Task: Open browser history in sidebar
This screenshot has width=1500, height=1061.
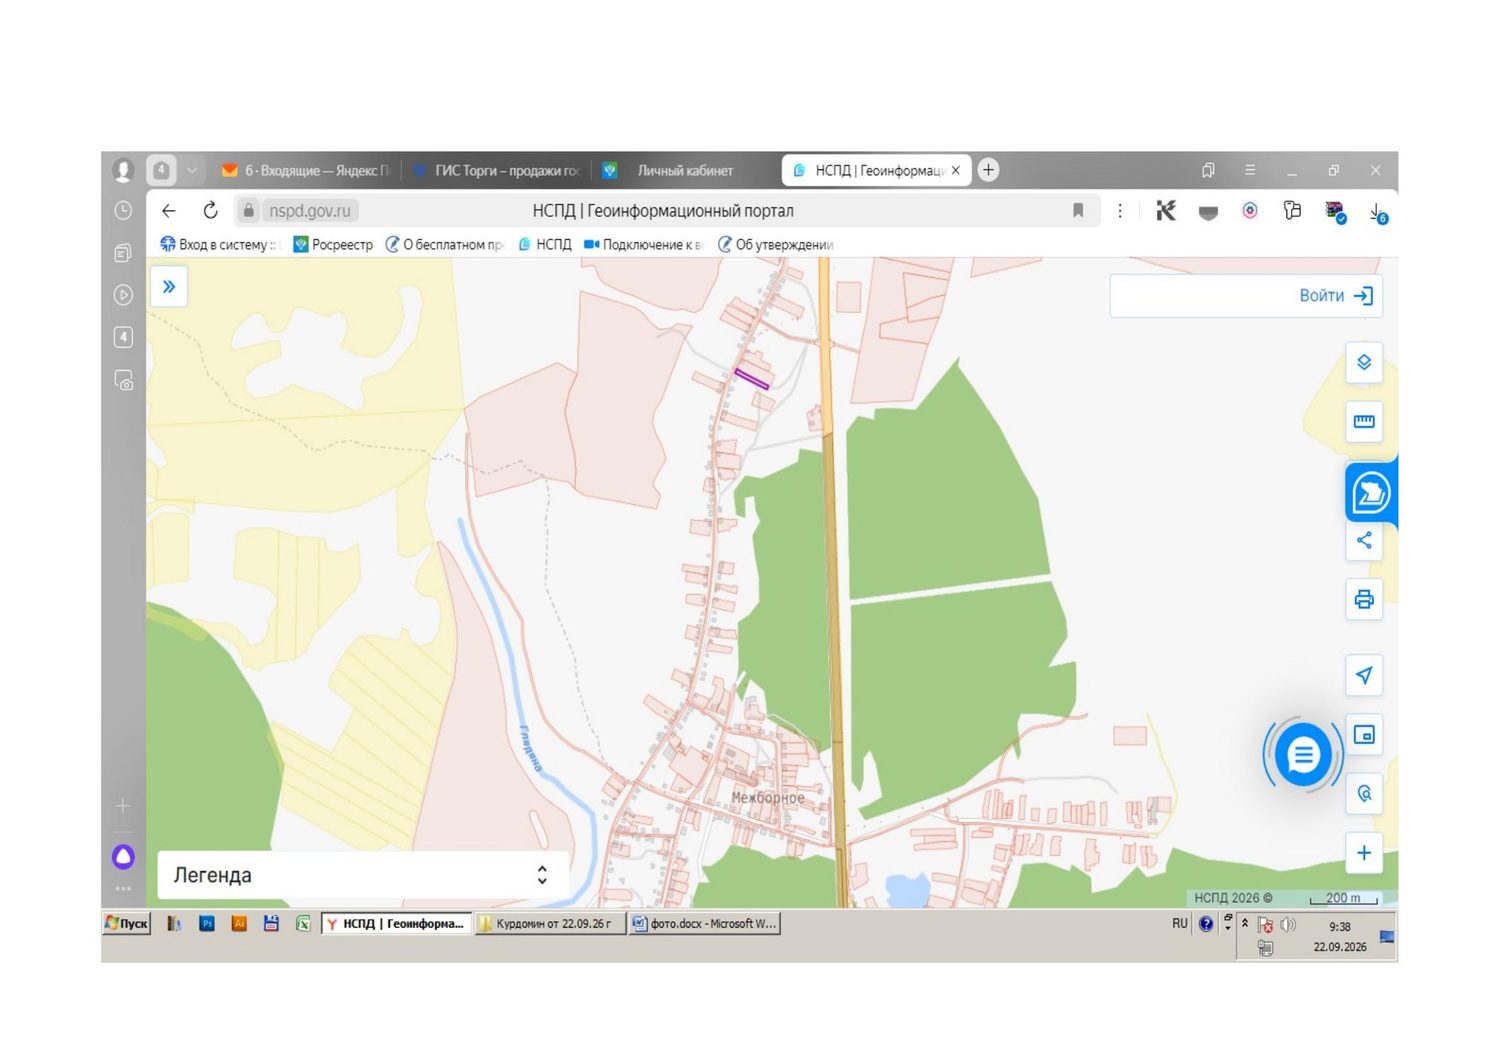Action: (x=123, y=211)
